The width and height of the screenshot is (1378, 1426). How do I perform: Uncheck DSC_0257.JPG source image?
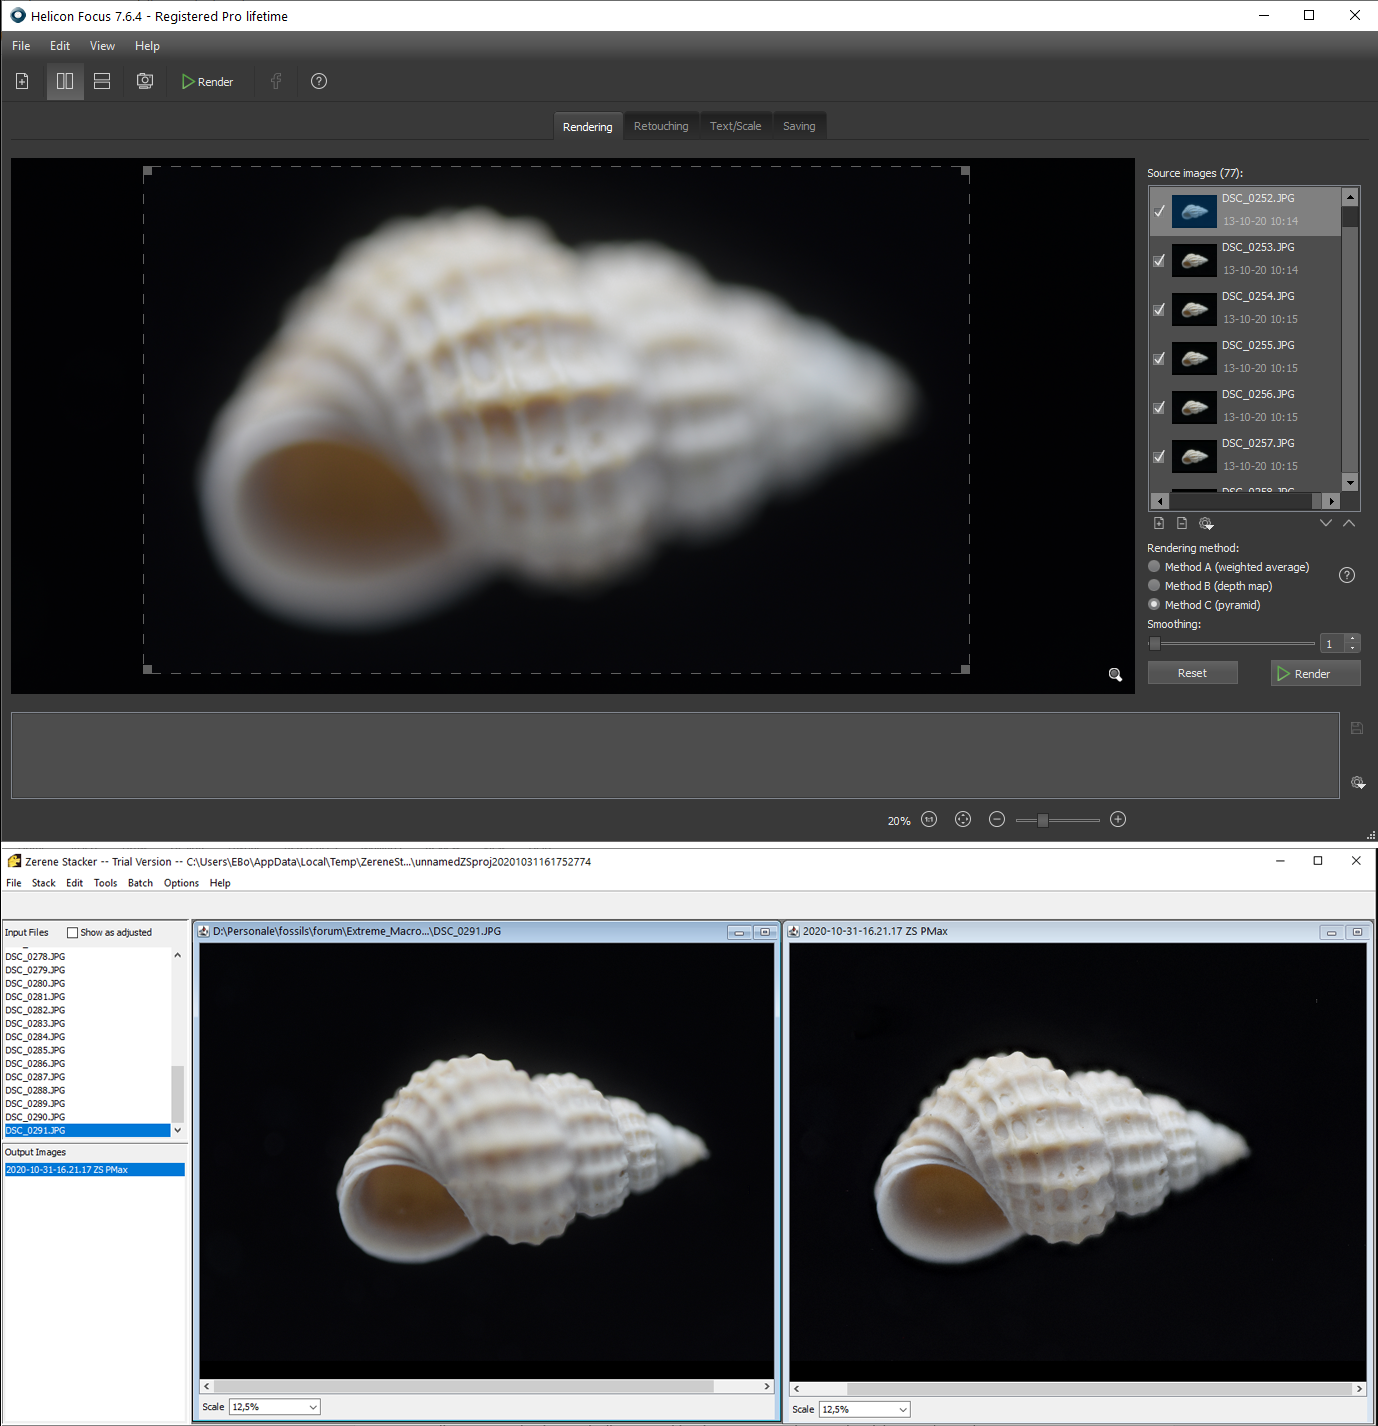pyautogui.click(x=1159, y=456)
